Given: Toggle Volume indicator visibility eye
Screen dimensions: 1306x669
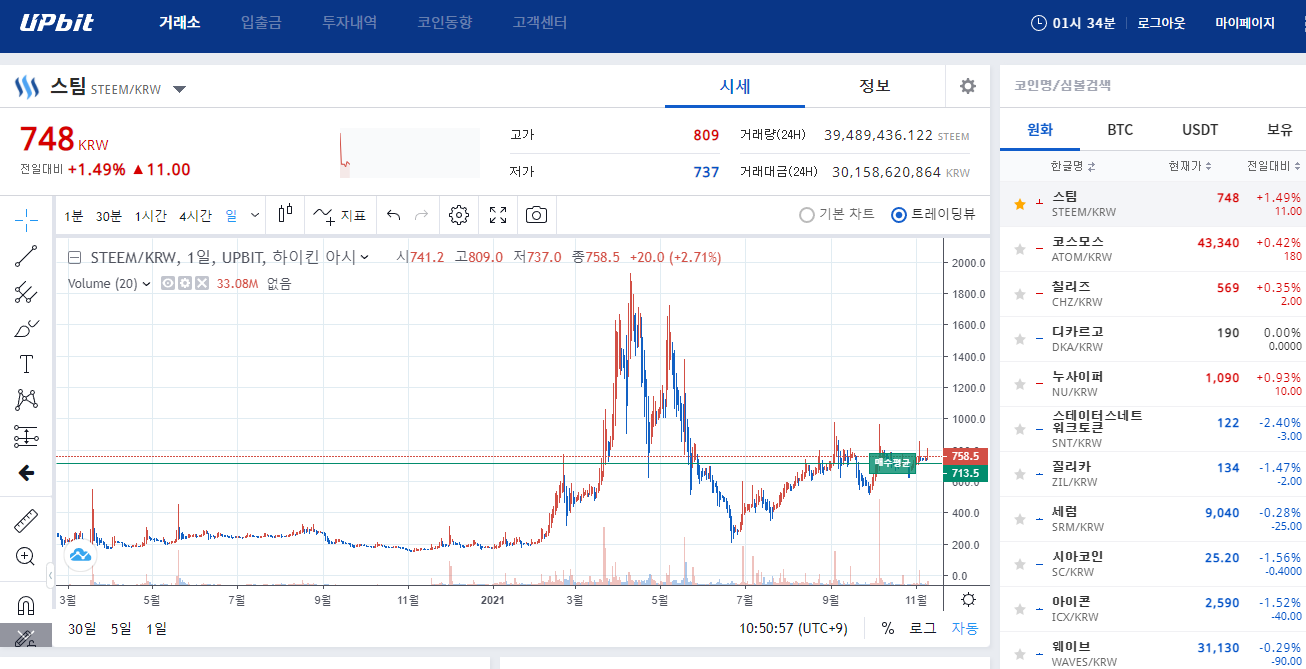Looking at the screenshot, I should (x=168, y=284).
